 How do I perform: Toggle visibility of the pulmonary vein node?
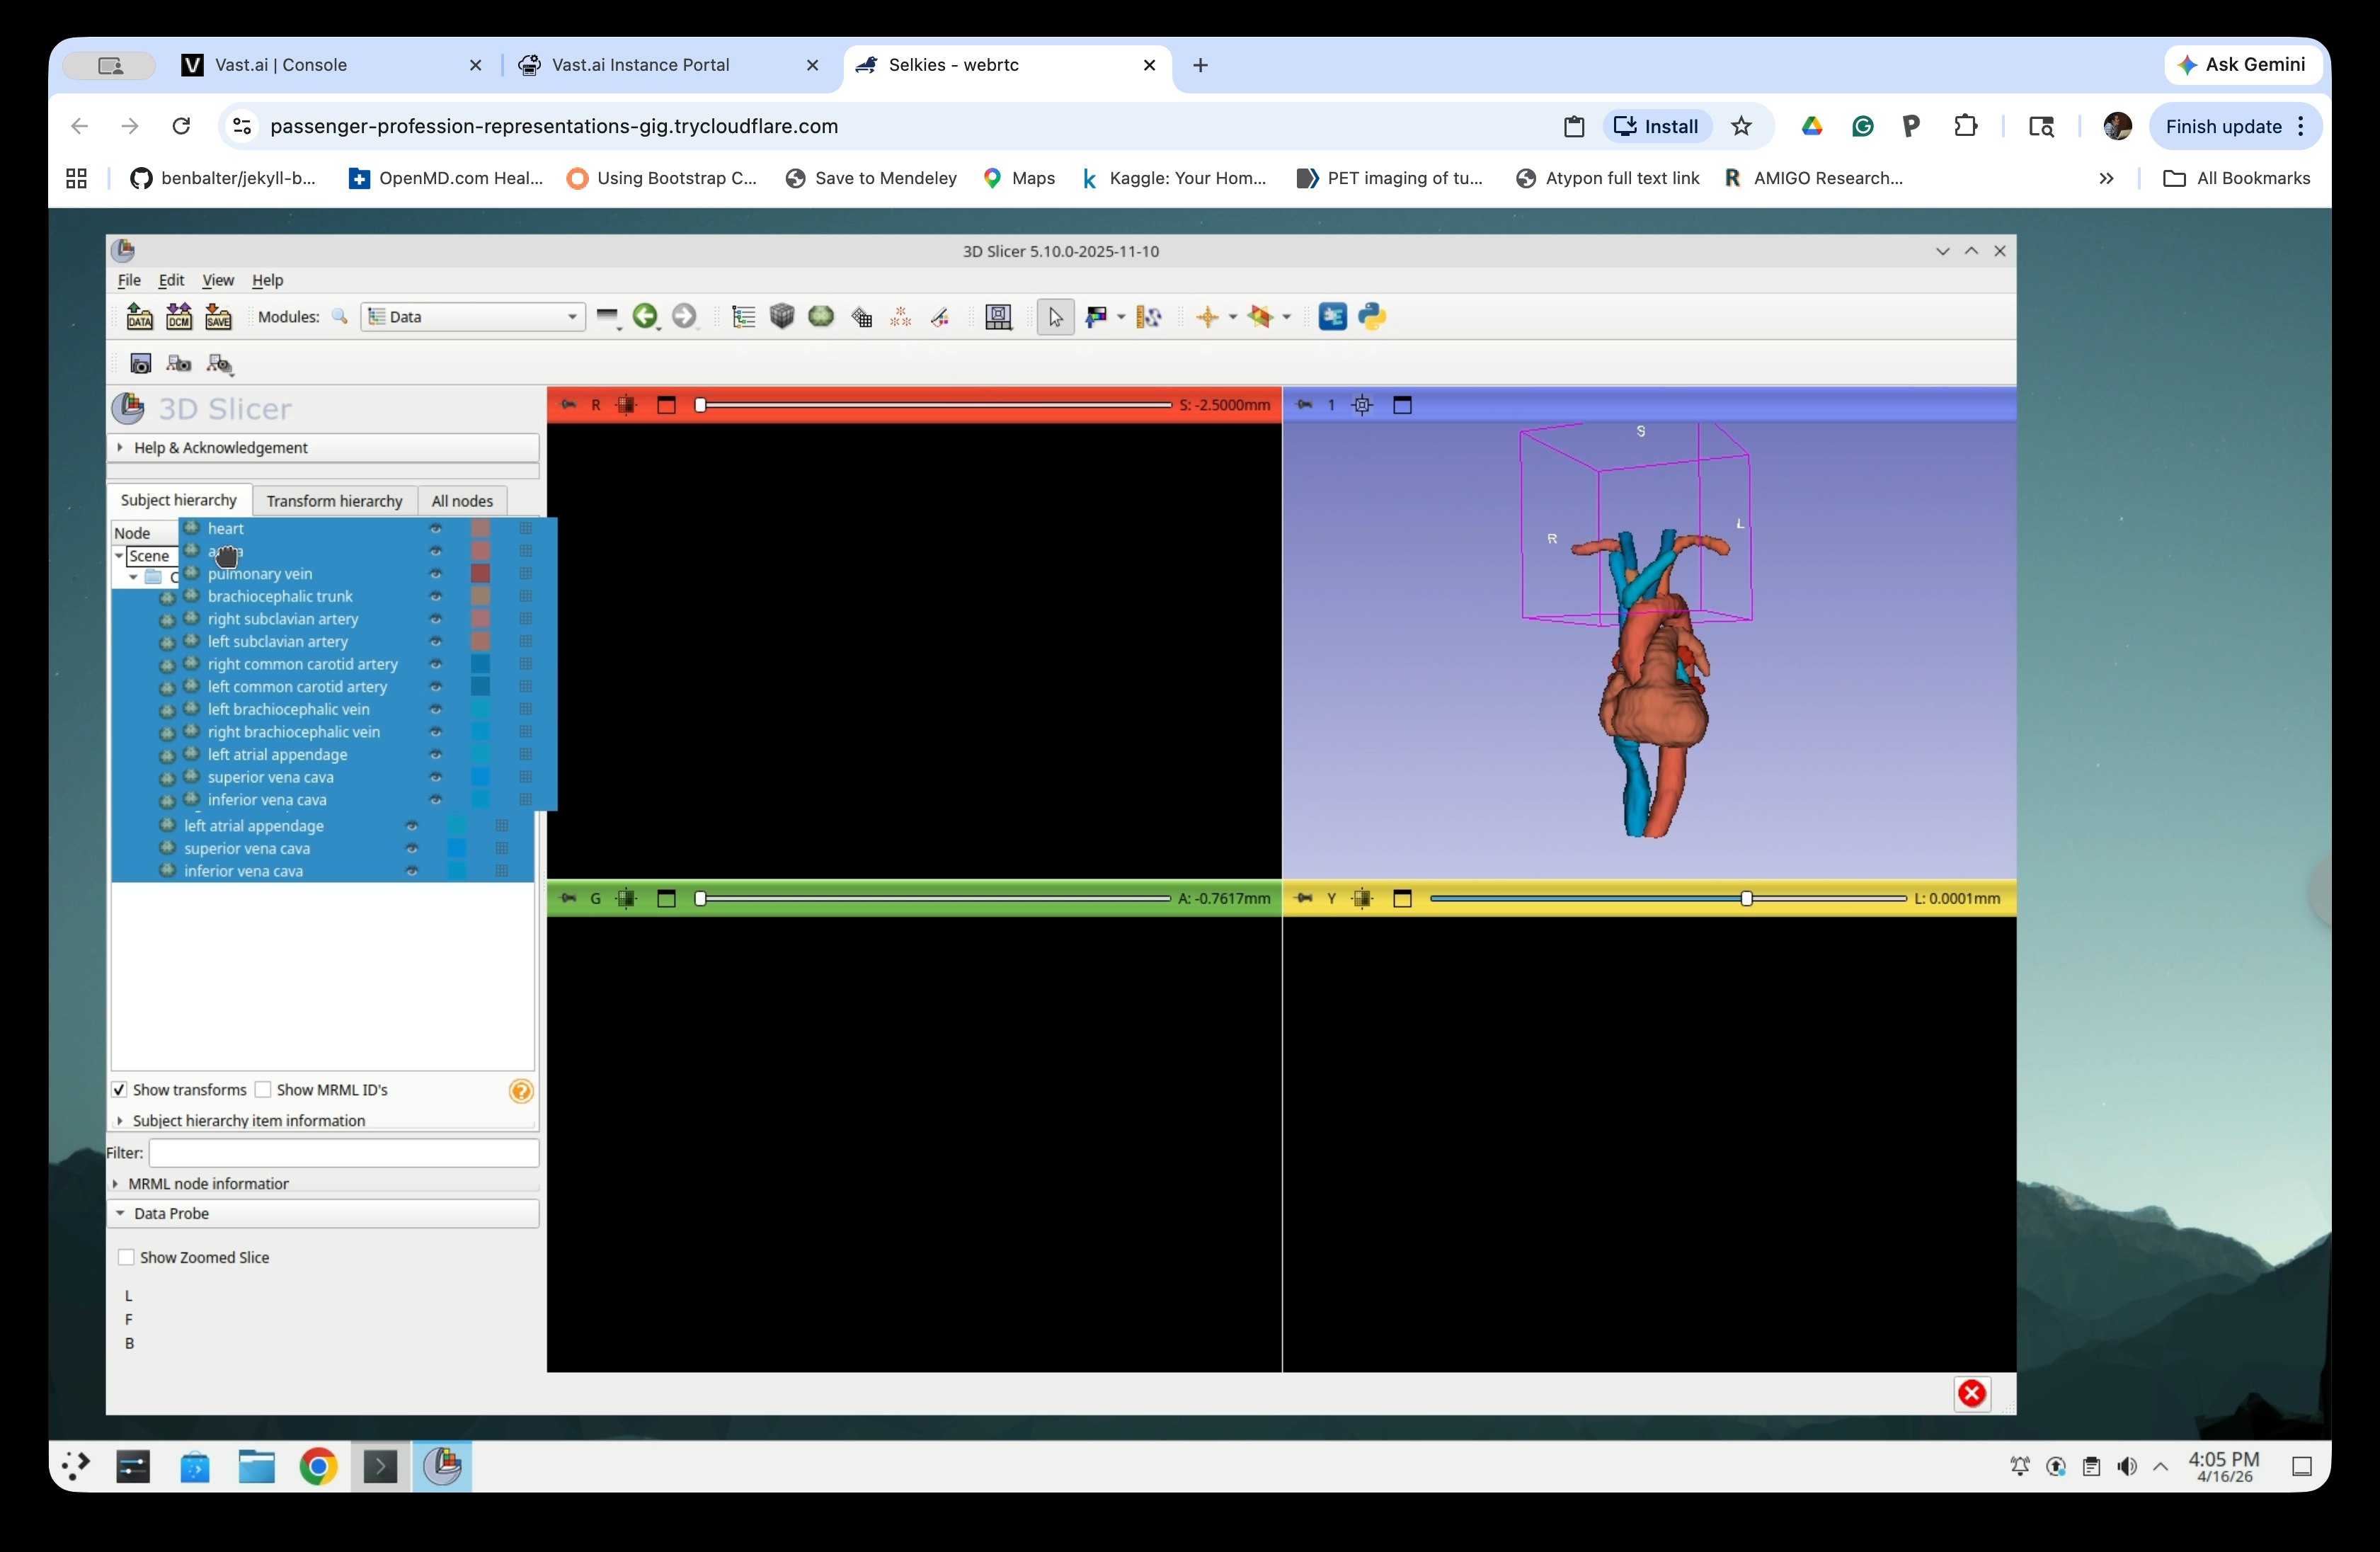[435, 574]
